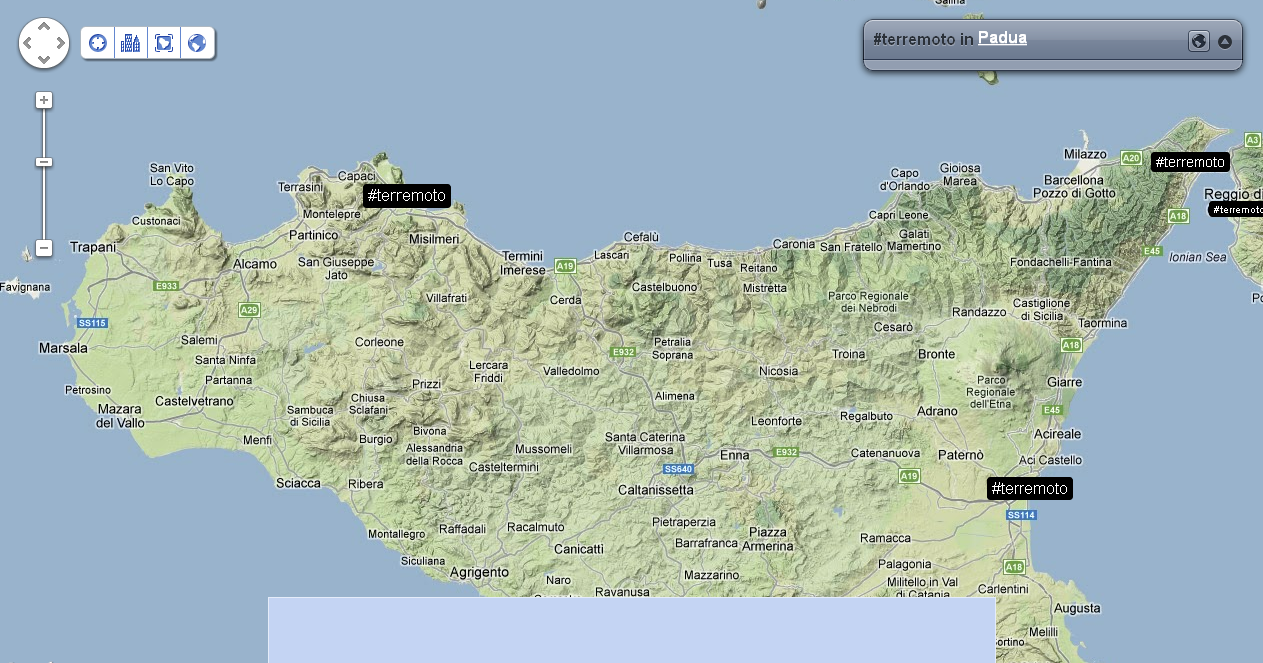
Task: Zoom in using the plus button
Action: pos(44,100)
